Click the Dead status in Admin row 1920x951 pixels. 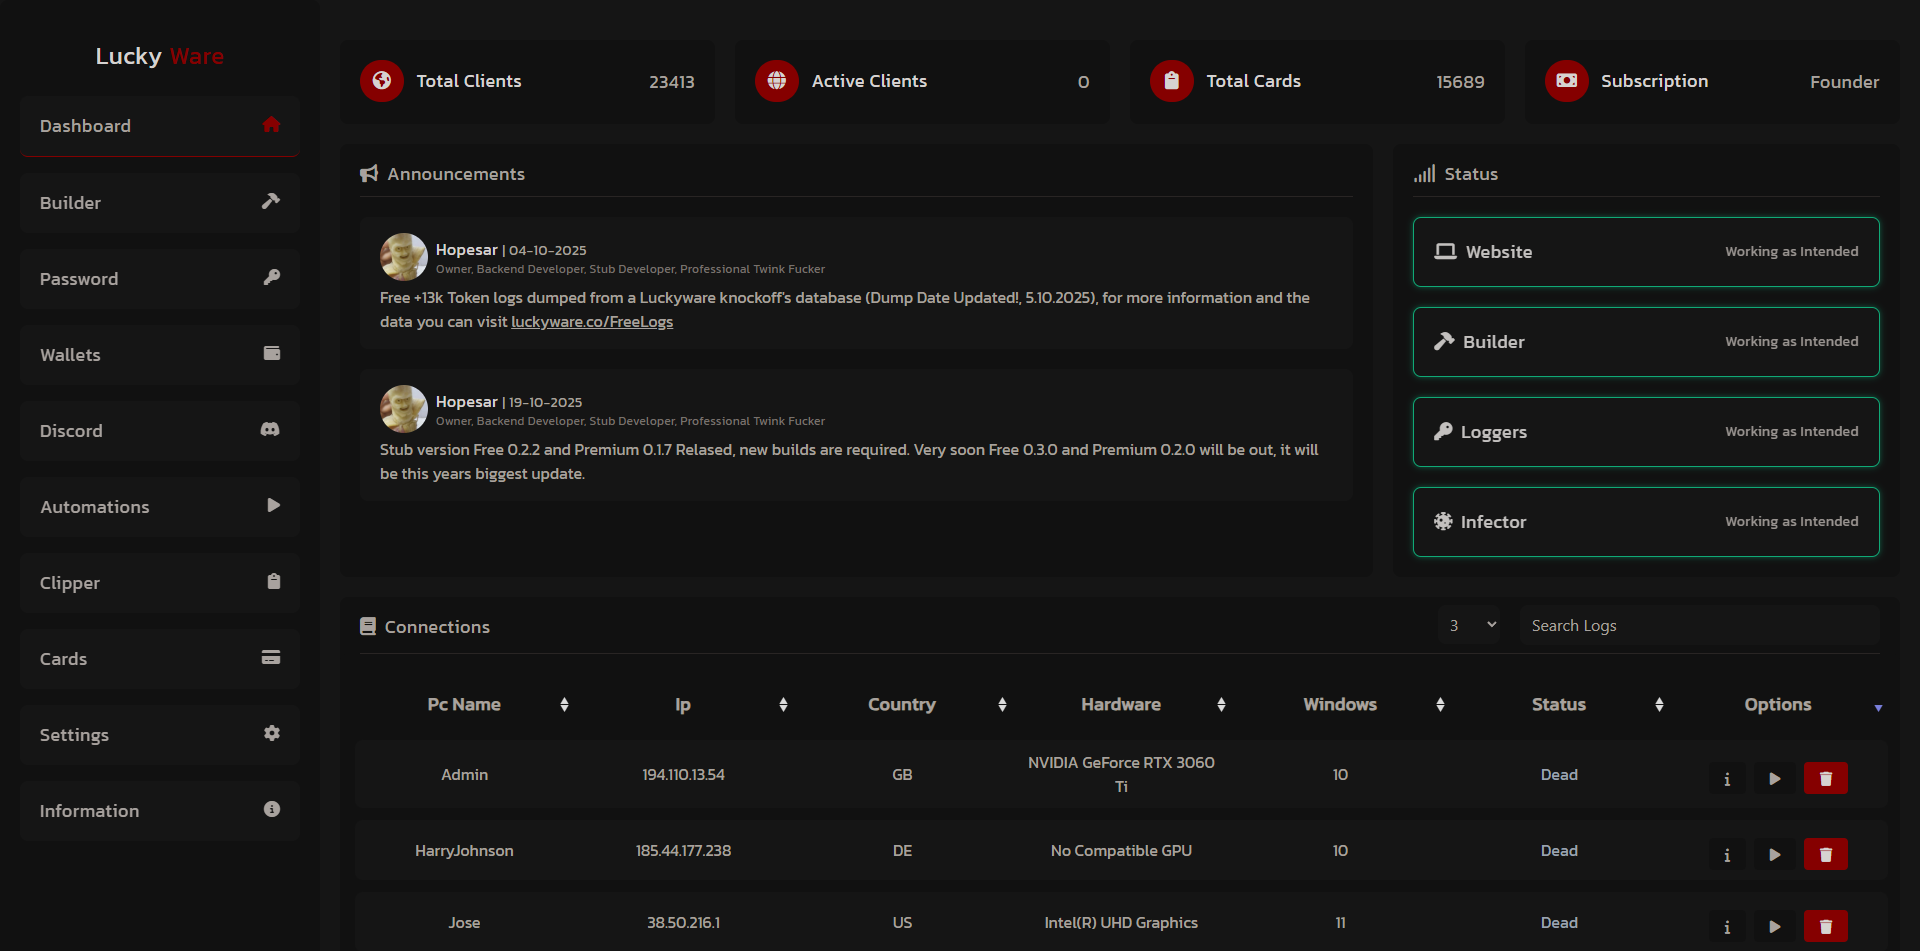pos(1559,775)
